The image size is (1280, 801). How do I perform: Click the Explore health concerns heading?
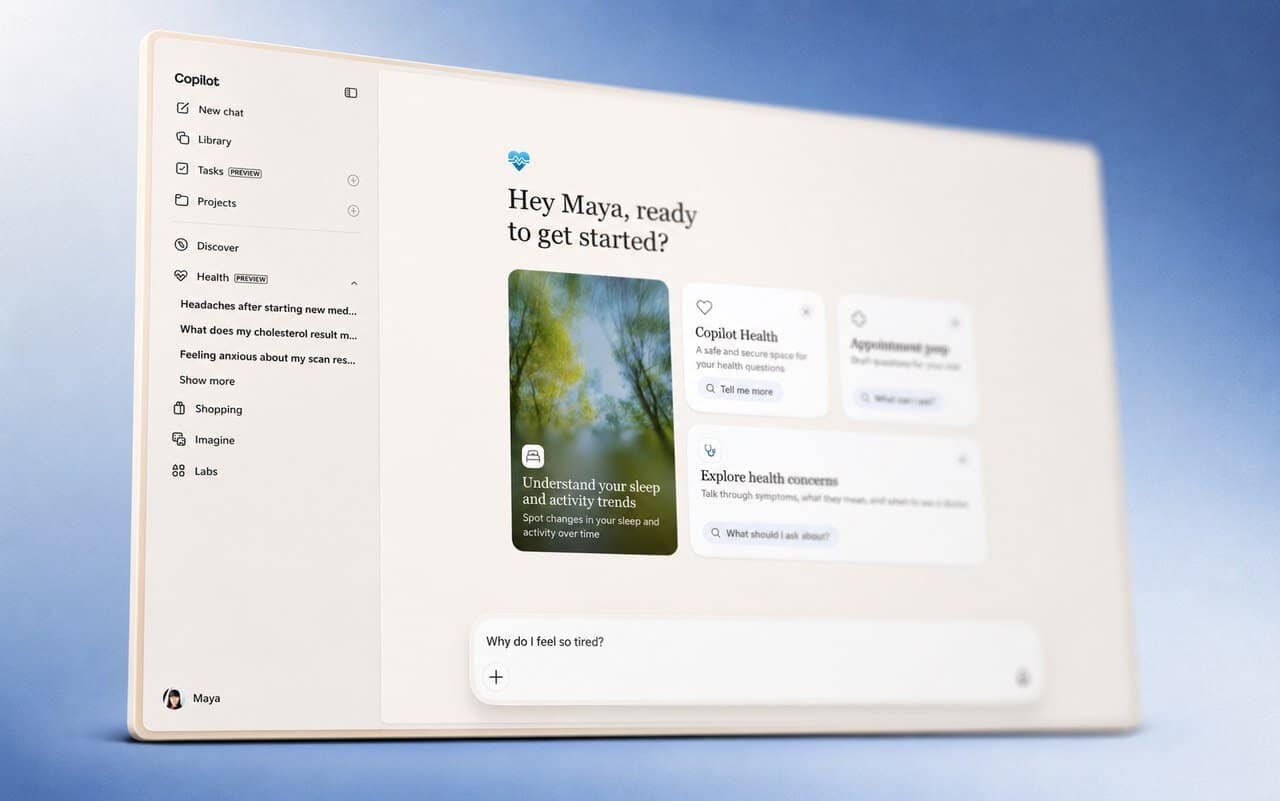click(769, 478)
